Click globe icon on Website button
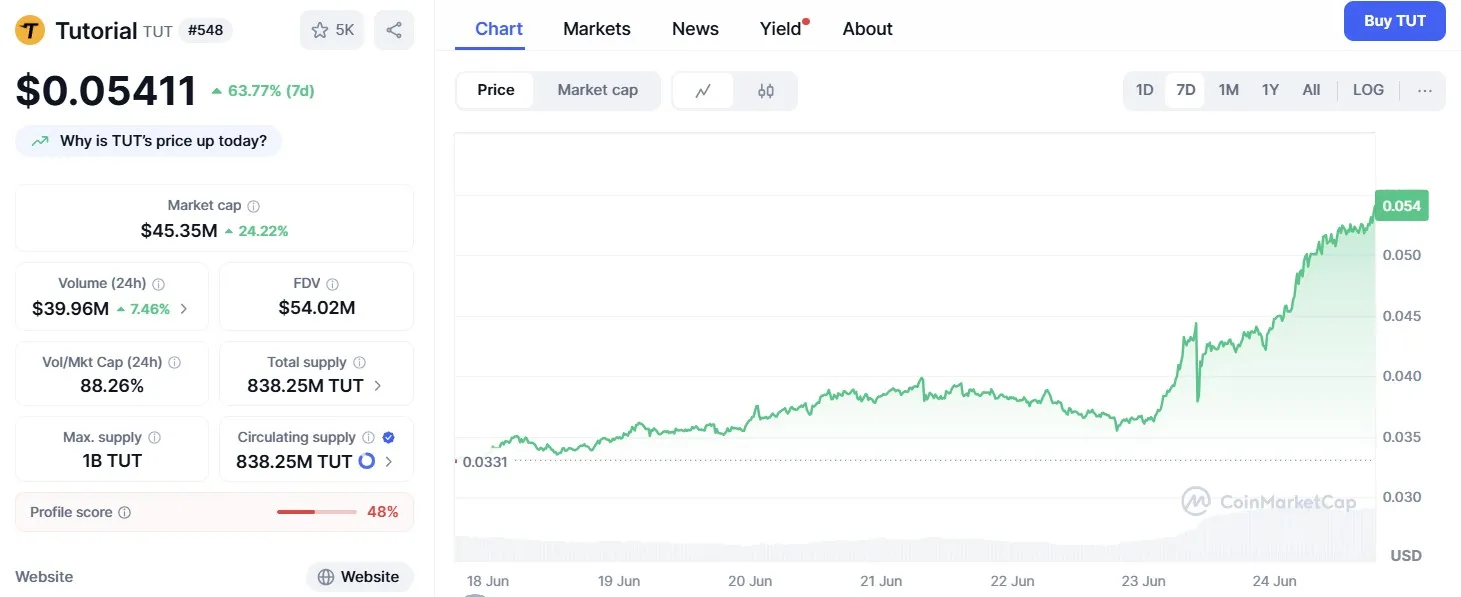Screen dimensions: 1461x597 pos(326,577)
